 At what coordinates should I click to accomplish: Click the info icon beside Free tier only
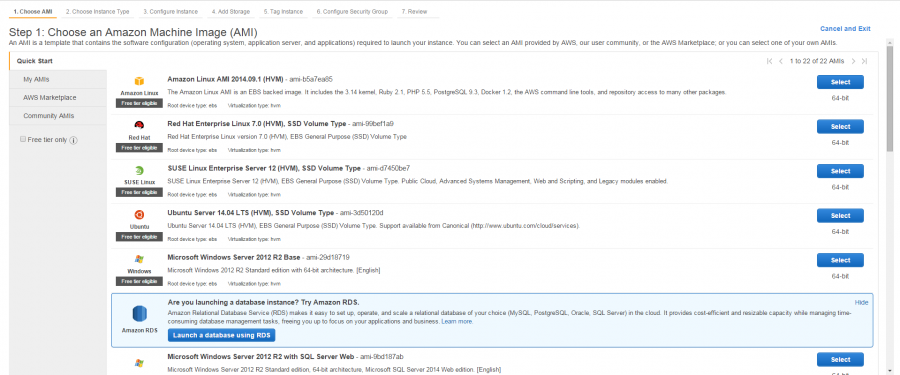coord(74,140)
